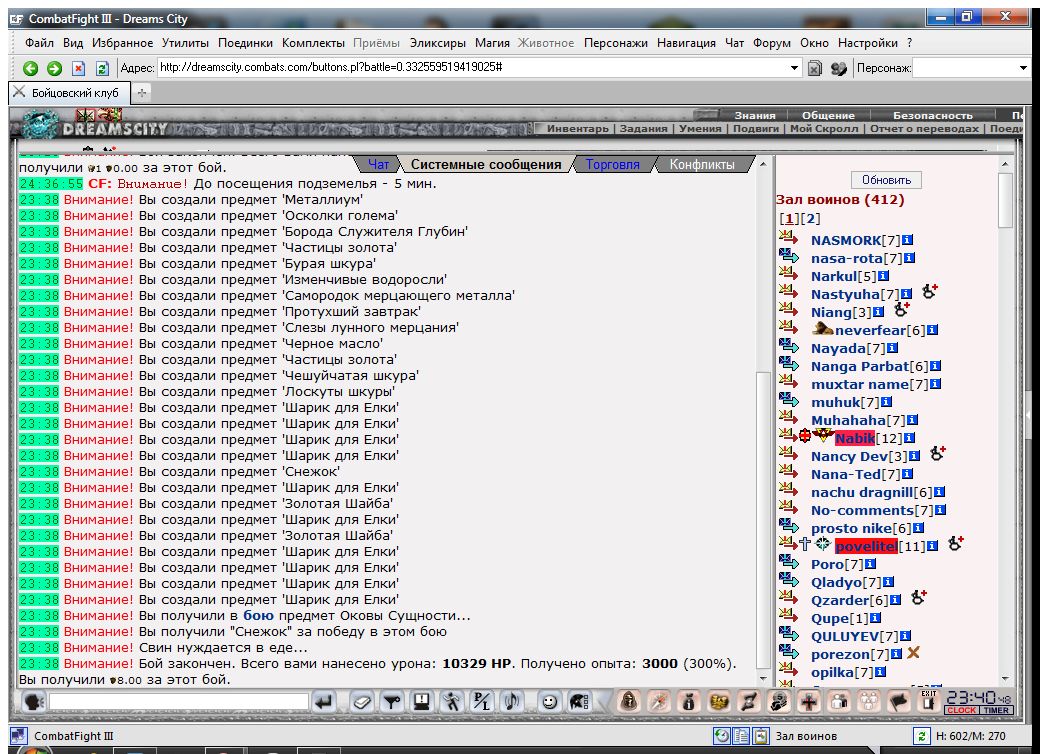Open the Безопасность section in the header

[x=933, y=115]
